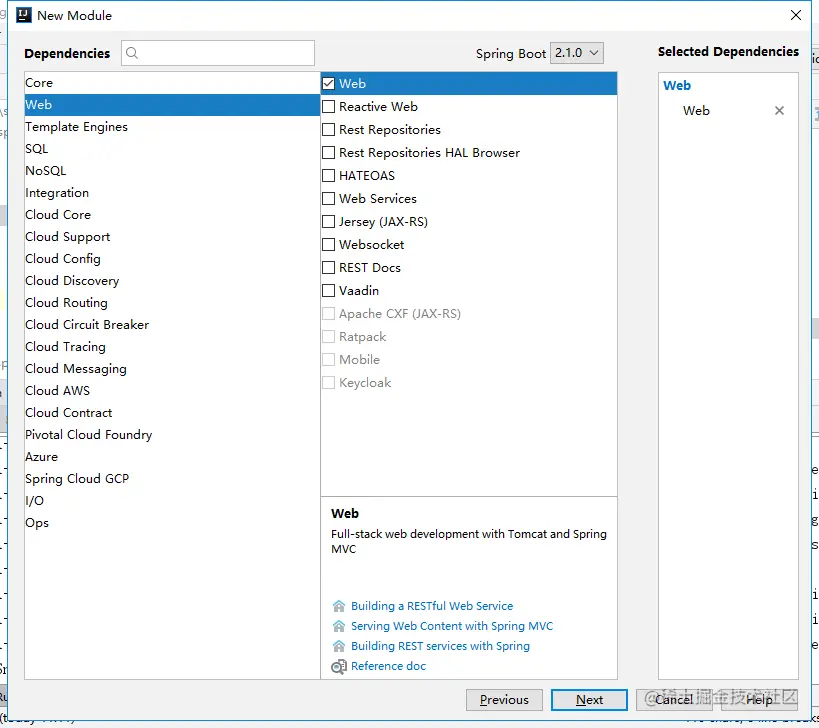Image resolution: width=819 pixels, height=728 pixels.
Task: Choose the SQL category
Action: coord(172,149)
